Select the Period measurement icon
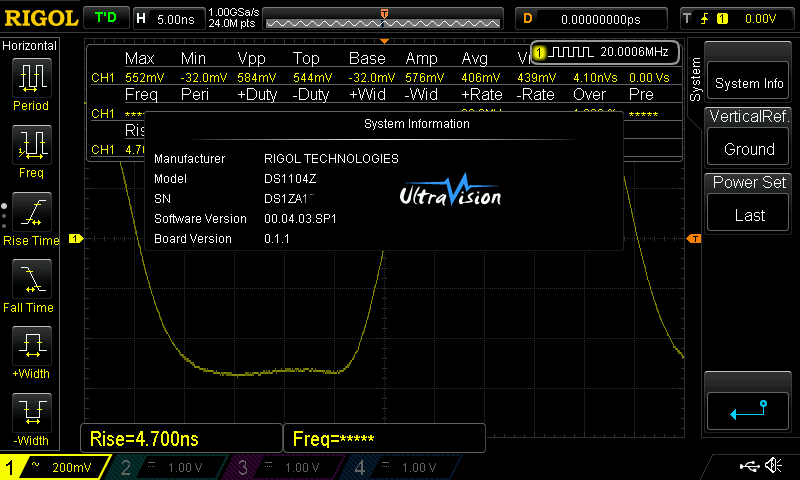The width and height of the screenshot is (800, 480). pos(32,78)
